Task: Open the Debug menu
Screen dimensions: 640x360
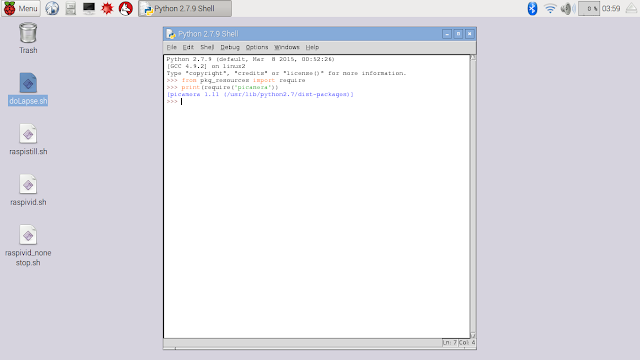Action: click(230, 47)
